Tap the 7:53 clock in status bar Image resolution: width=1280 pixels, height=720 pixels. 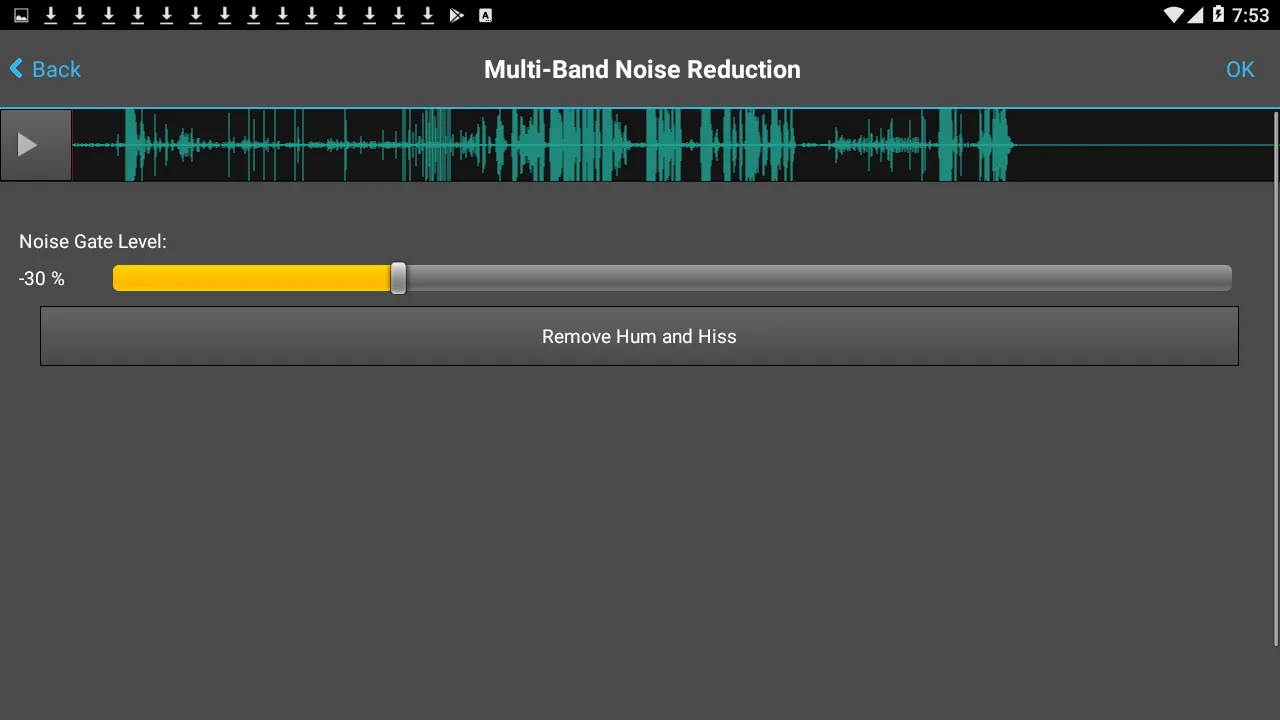[1251, 15]
